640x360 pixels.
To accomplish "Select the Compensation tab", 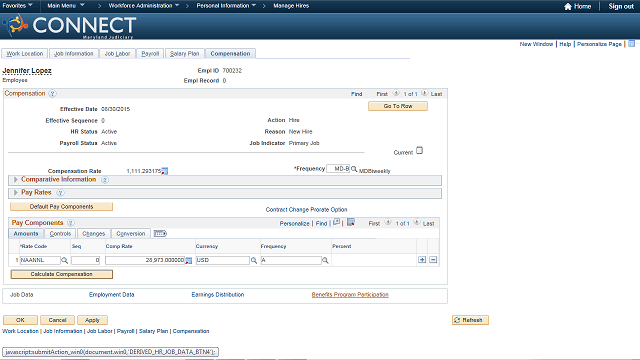I will [230, 53].
